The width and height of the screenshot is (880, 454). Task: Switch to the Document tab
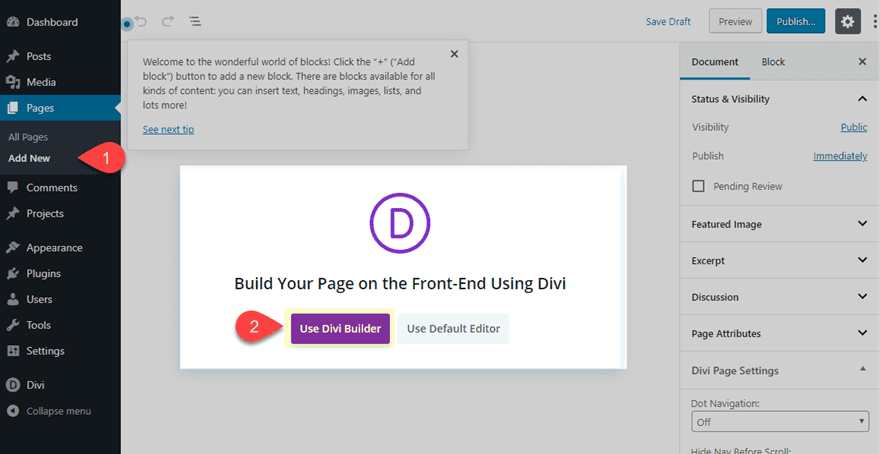point(715,62)
